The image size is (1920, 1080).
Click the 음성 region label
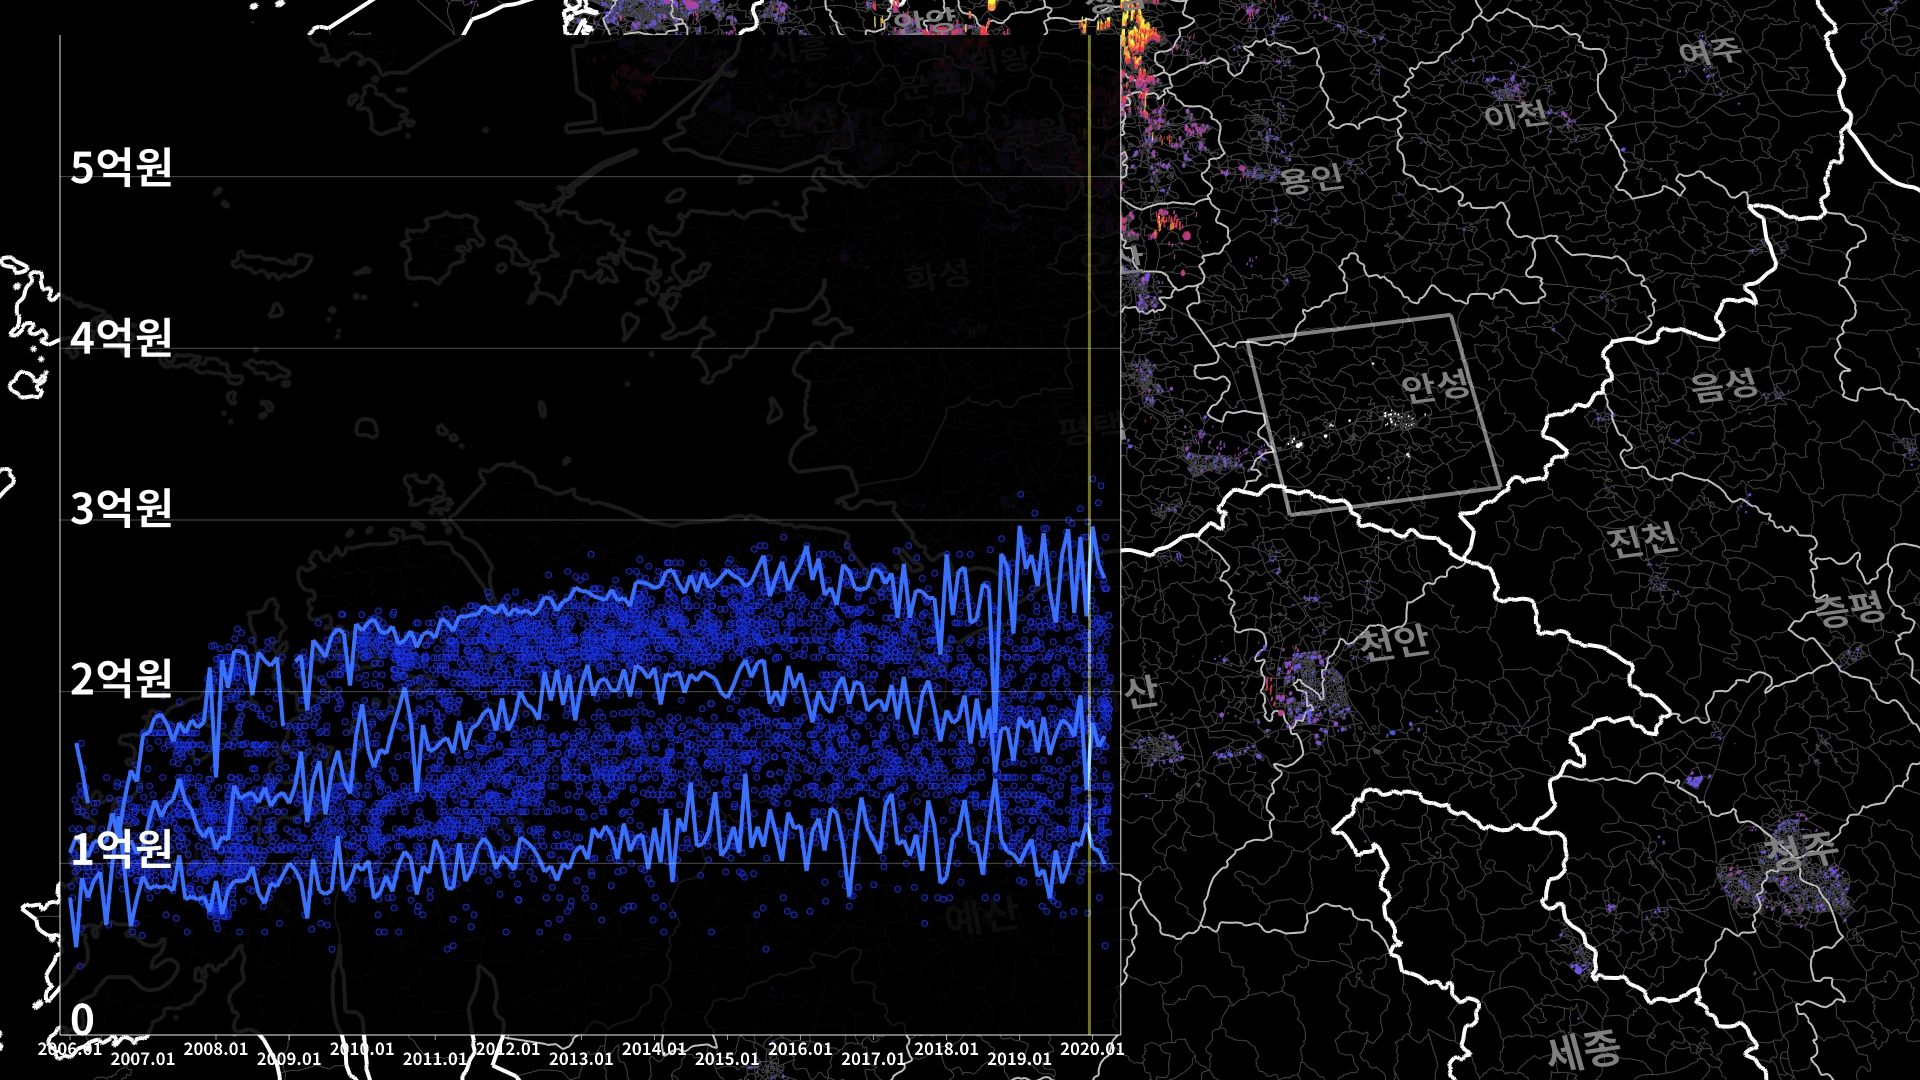[1723, 384]
